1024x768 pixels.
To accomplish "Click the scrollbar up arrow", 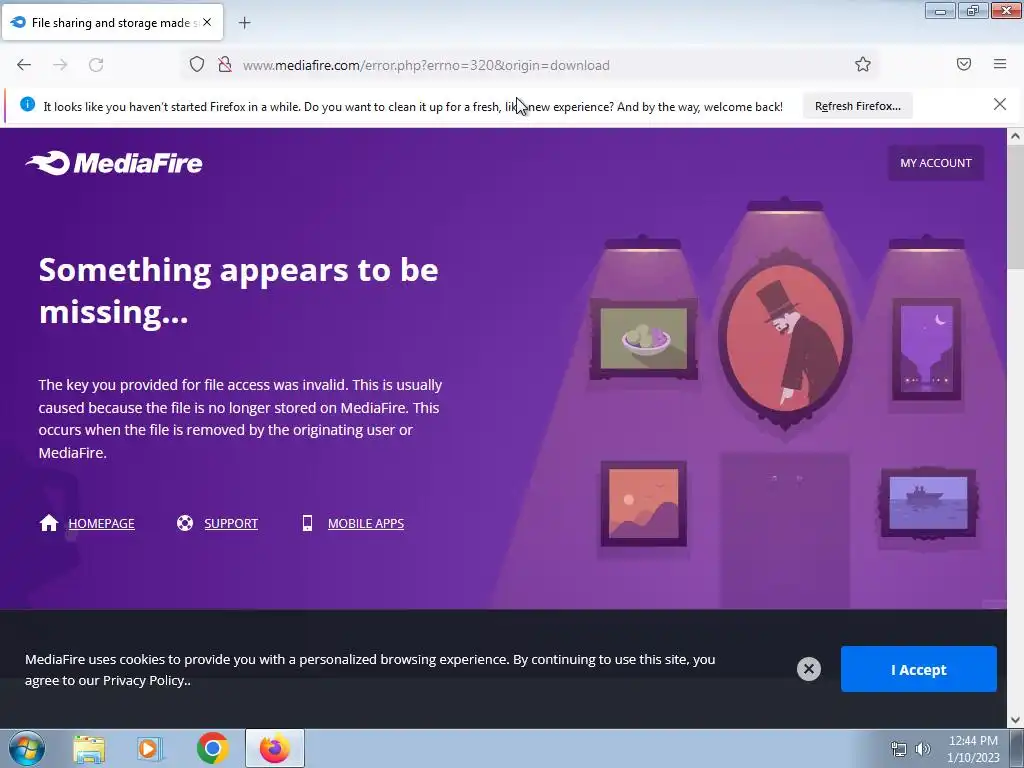I will pos(1015,136).
